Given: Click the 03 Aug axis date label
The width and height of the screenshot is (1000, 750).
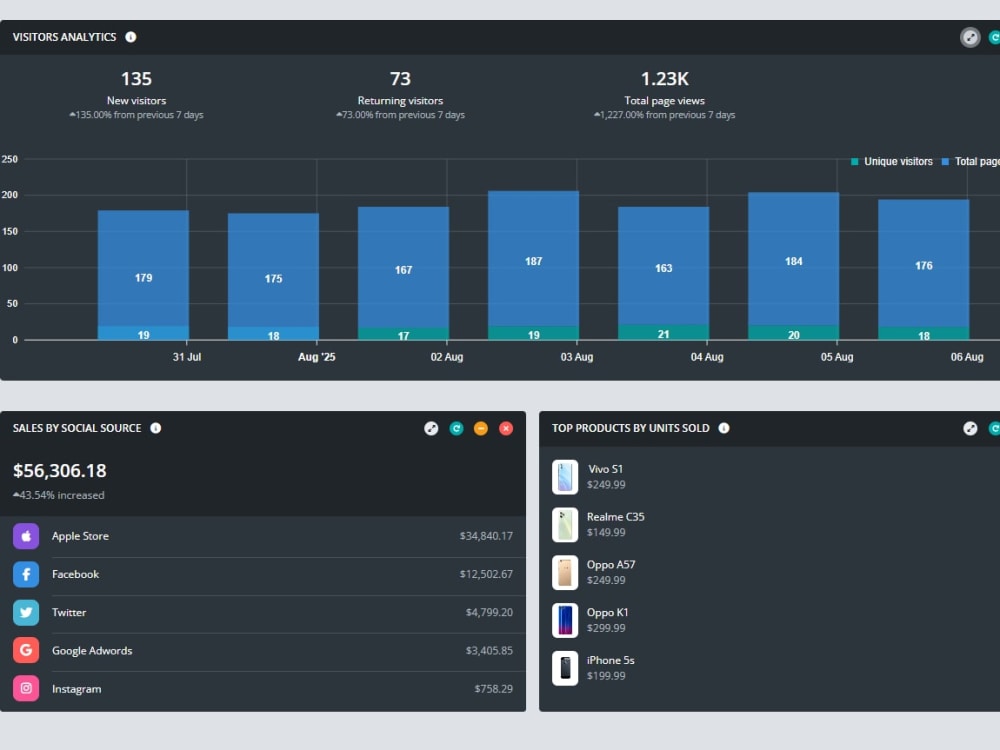Looking at the screenshot, I should (577, 357).
